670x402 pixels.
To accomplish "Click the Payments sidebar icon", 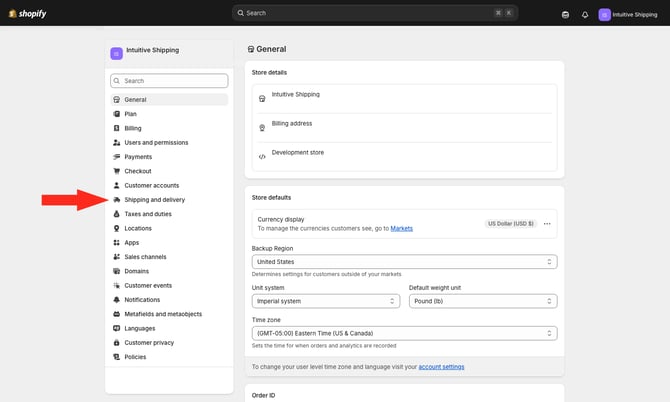I will tap(117, 157).
